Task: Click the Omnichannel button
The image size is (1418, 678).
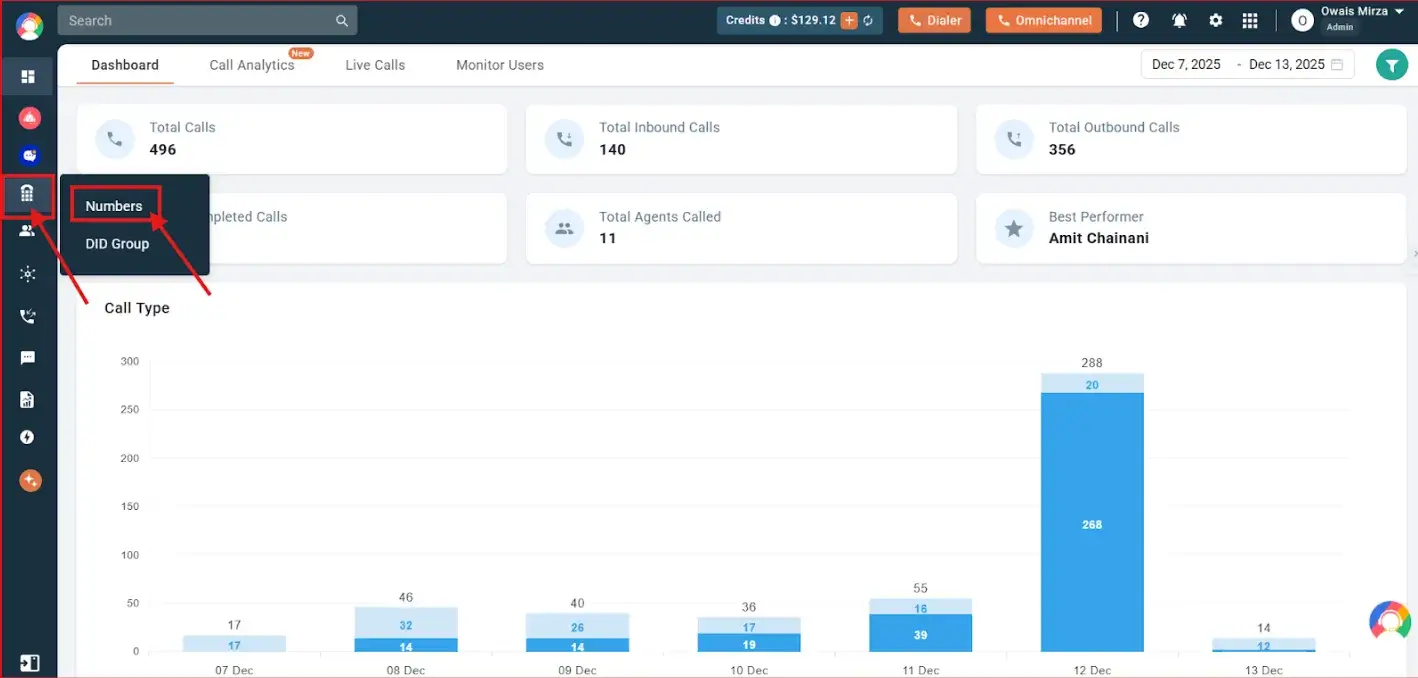Action: 1043,20
